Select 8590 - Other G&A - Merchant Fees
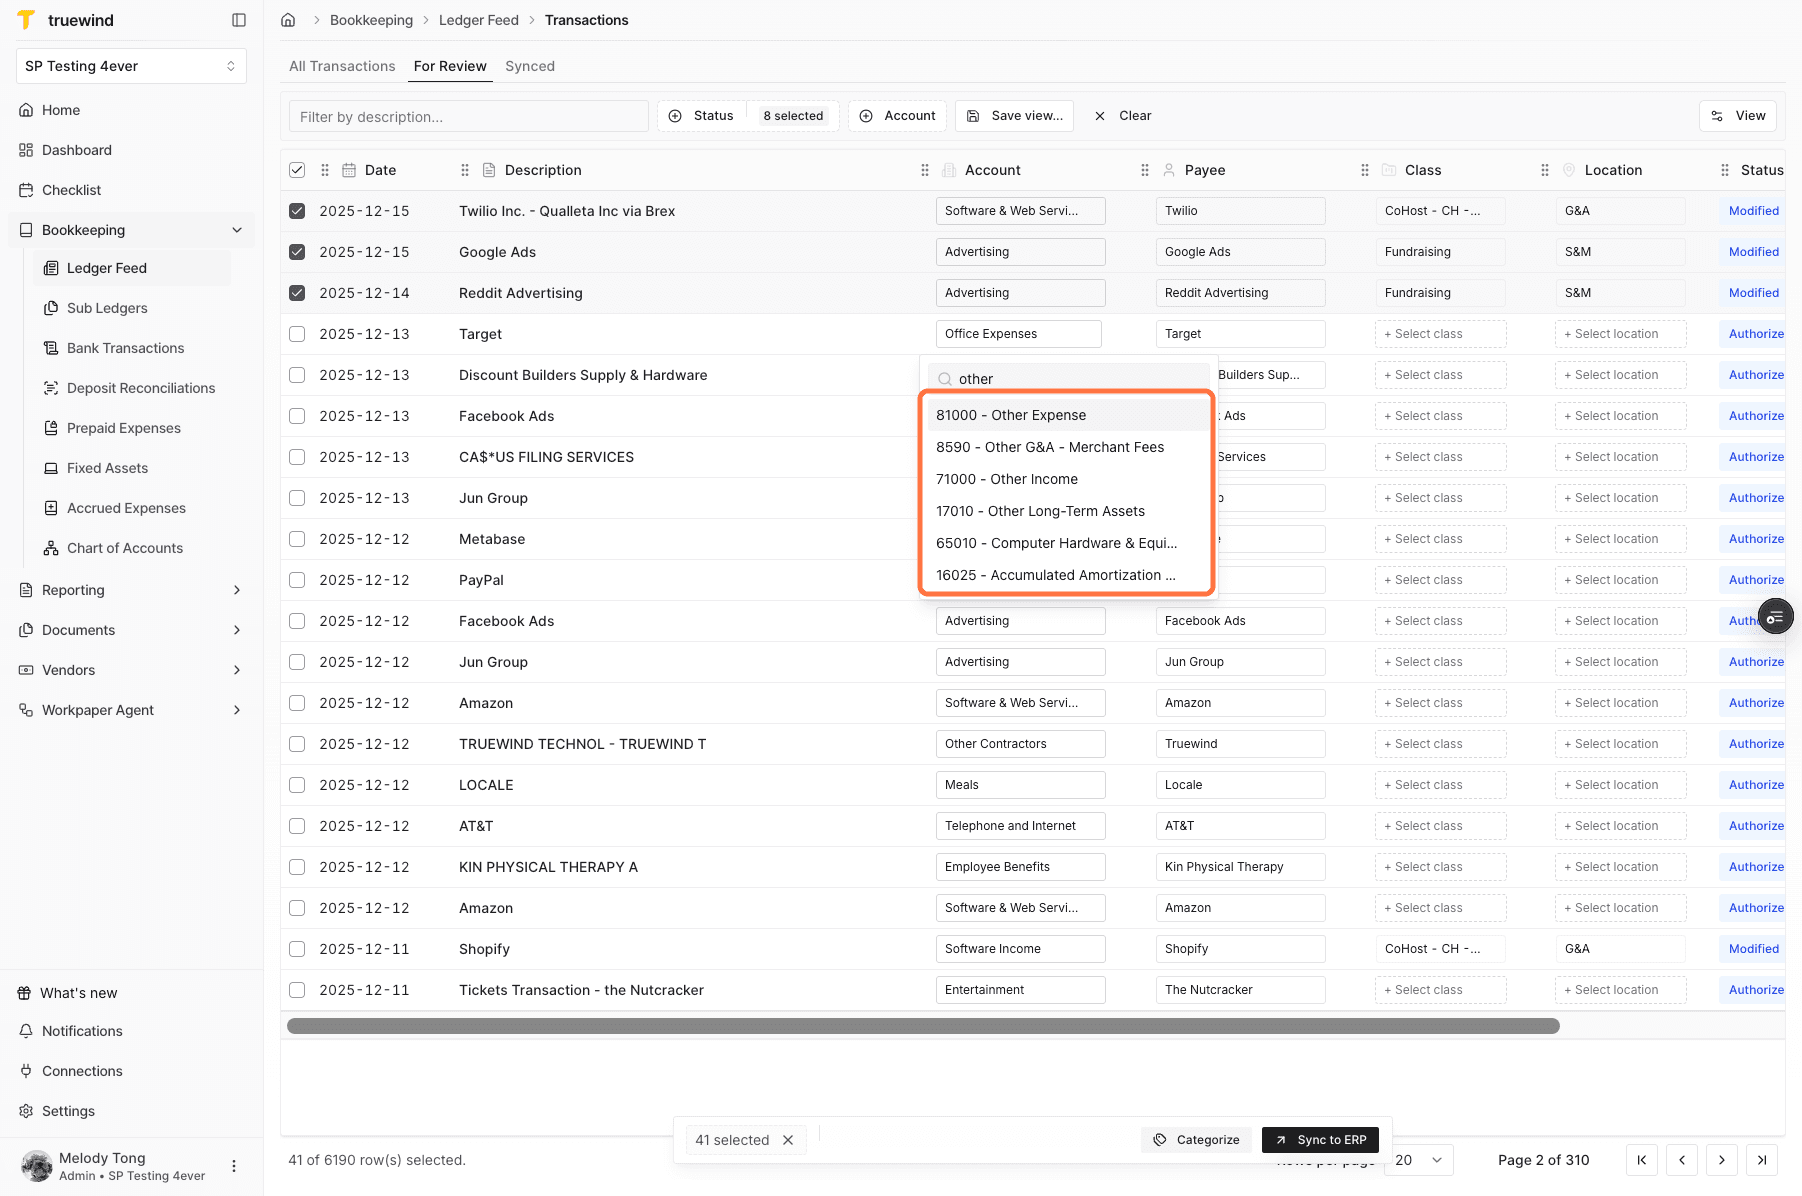 [x=1066, y=447]
